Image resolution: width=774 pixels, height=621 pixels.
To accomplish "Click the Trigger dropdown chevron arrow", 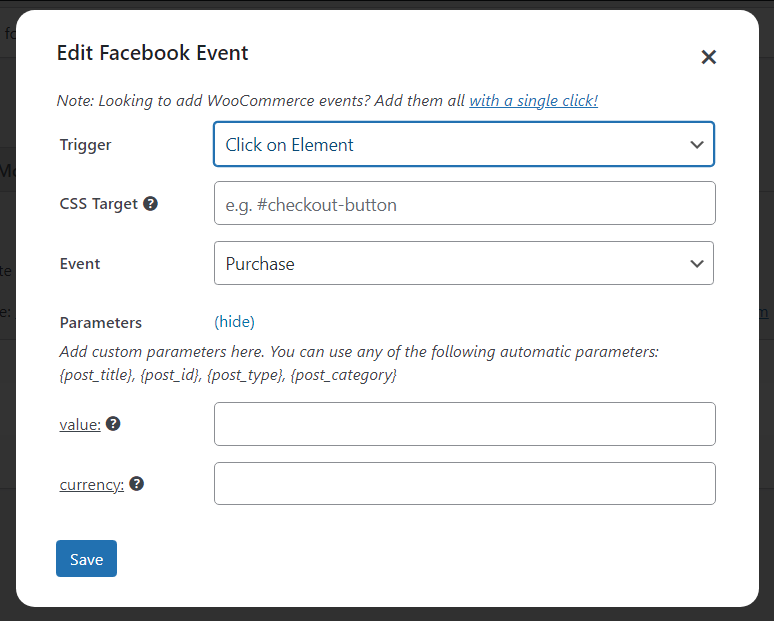I will [x=697, y=144].
